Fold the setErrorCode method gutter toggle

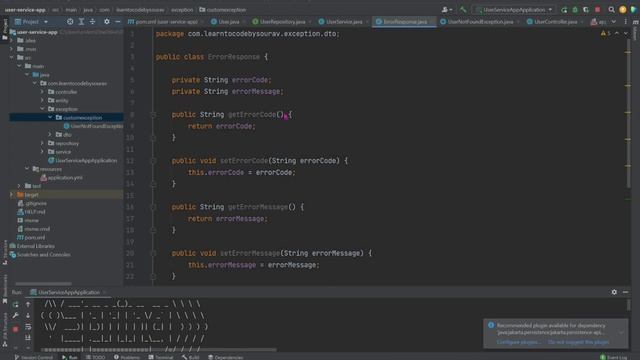(x=153, y=161)
